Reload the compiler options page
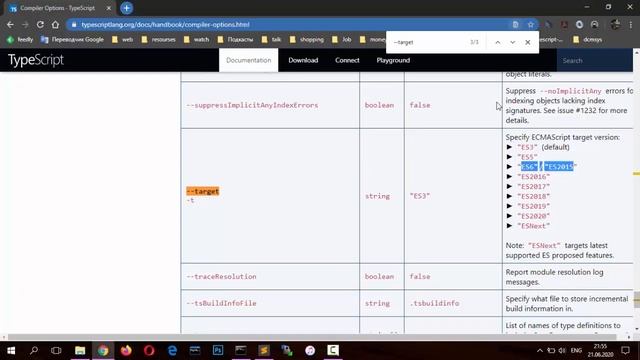The image size is (640, 360). [40, 24]
